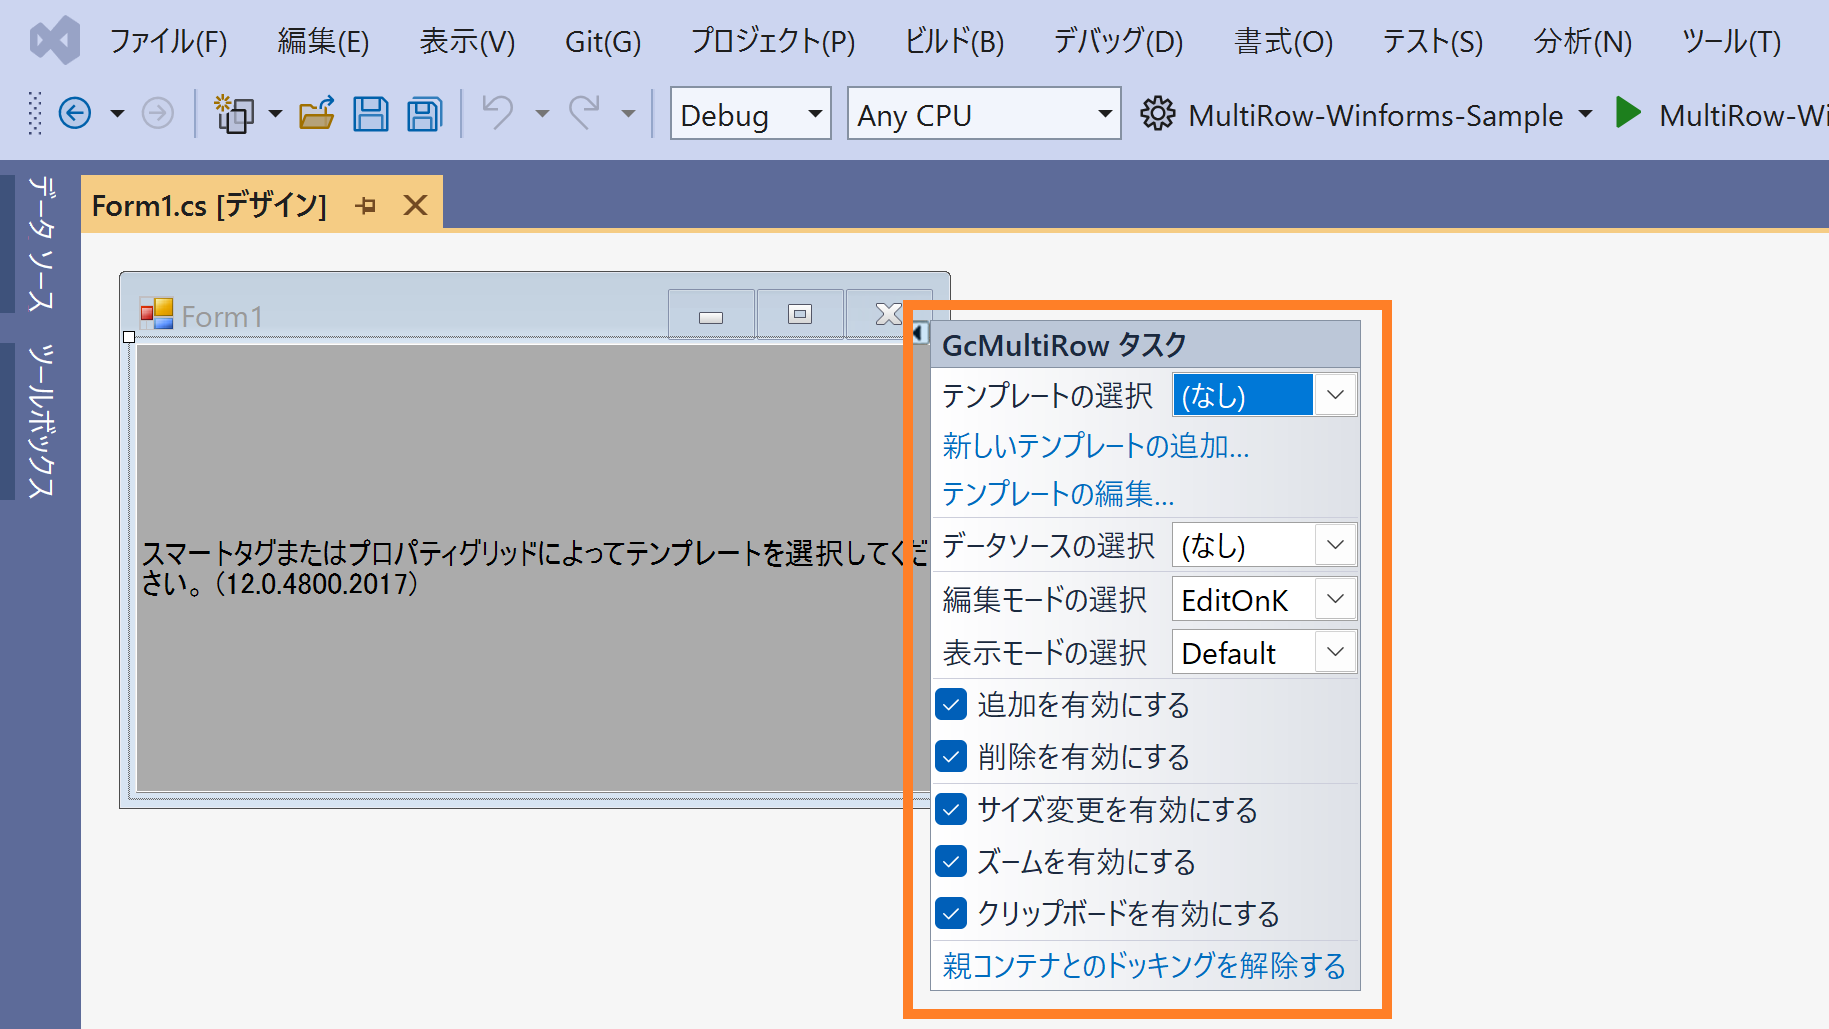Pin the Form1.cs design tab

[366, 206]
